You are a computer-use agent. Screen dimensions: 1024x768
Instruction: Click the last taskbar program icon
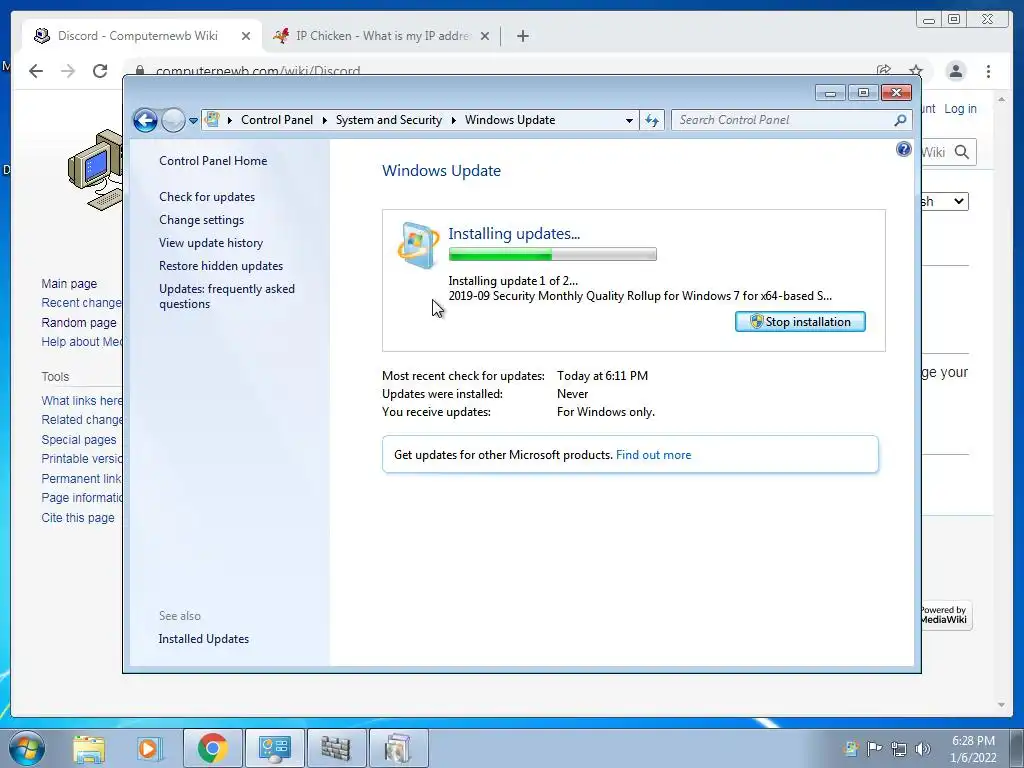coord(398,748)
